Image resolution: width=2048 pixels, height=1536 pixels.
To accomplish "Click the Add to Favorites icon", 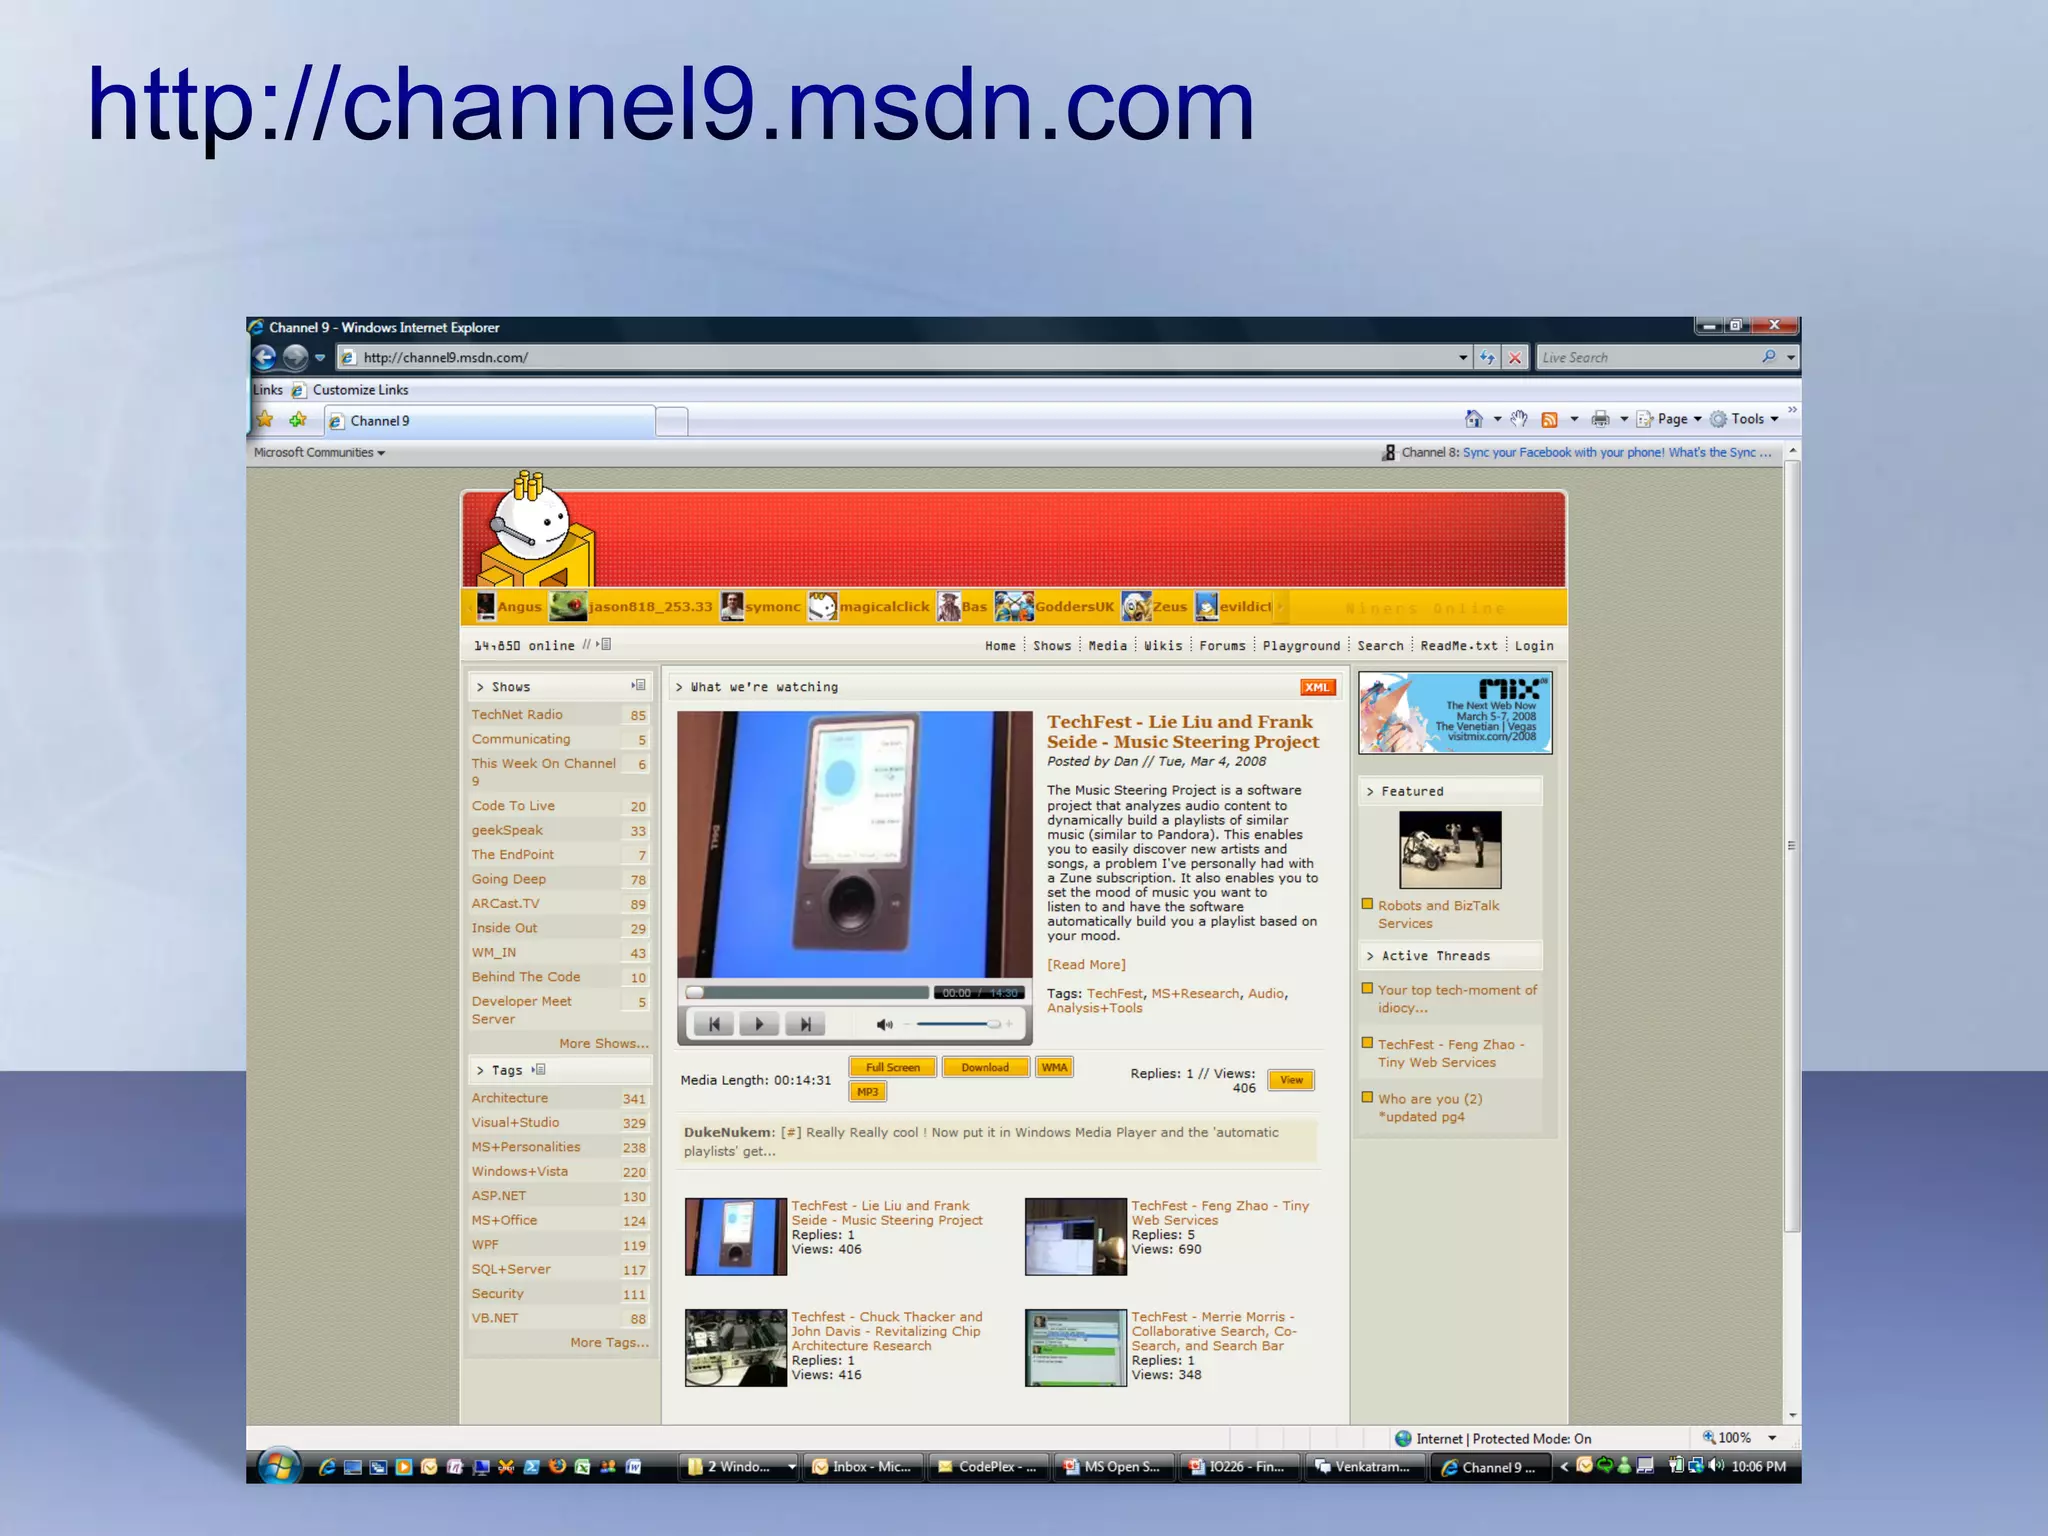I will pyautogui.click(x=297, y=420).
